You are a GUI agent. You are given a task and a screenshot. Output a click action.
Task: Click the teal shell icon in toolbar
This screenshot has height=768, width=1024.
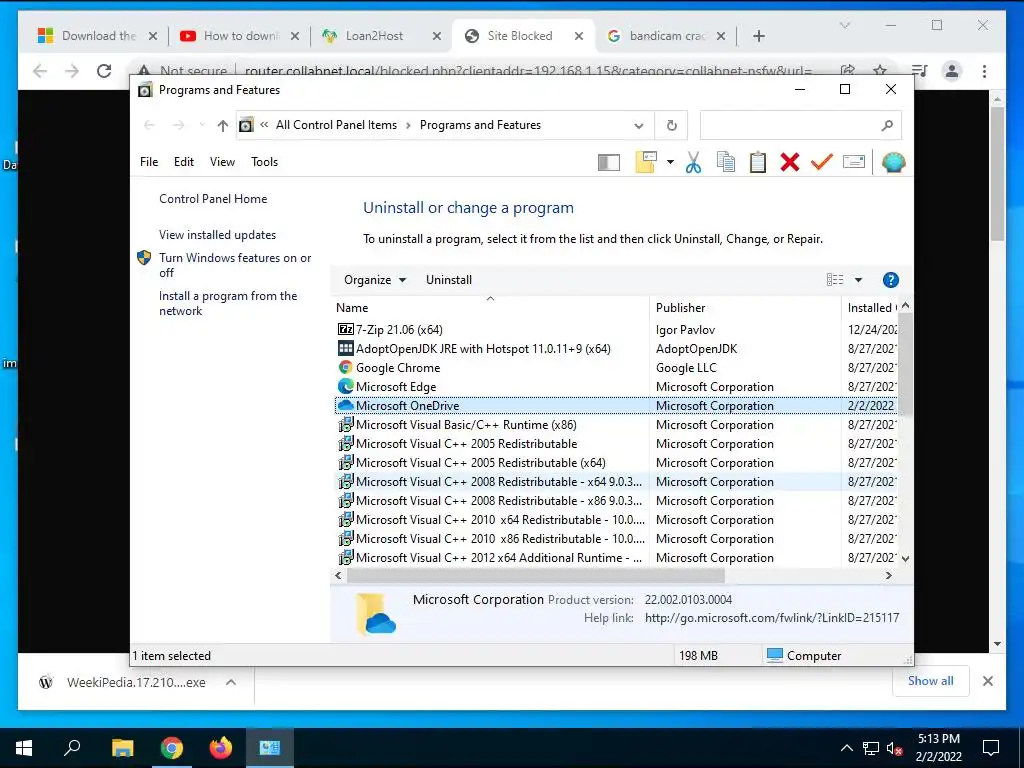[893, 162]
